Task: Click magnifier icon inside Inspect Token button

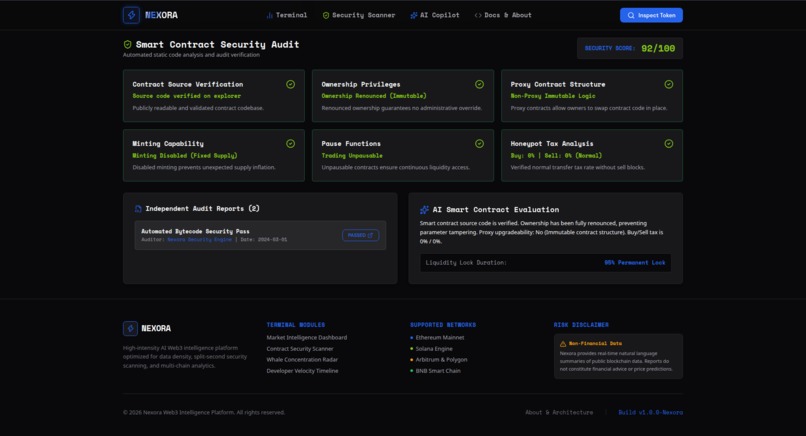Action: (x=631, y=15)
